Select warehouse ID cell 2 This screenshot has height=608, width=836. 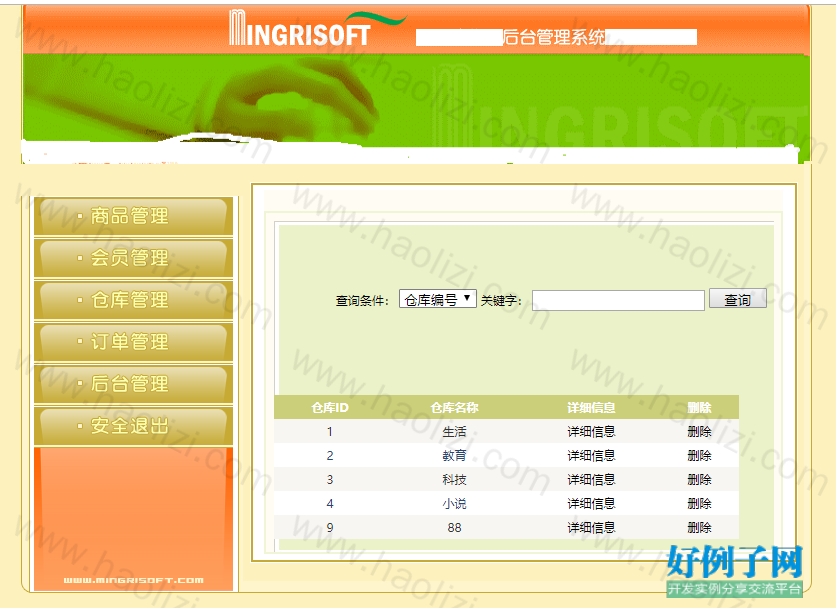[329, 455]
